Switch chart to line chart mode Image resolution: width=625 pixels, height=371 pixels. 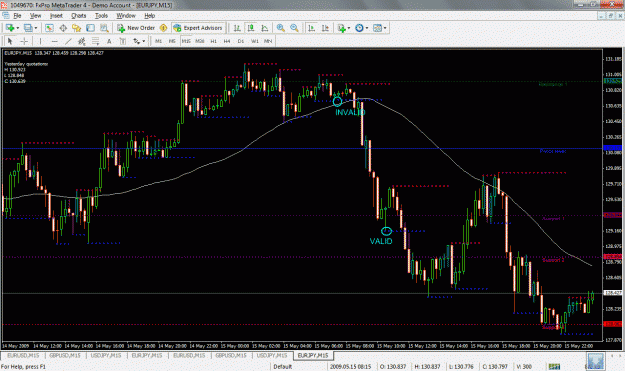click(265, 28)
